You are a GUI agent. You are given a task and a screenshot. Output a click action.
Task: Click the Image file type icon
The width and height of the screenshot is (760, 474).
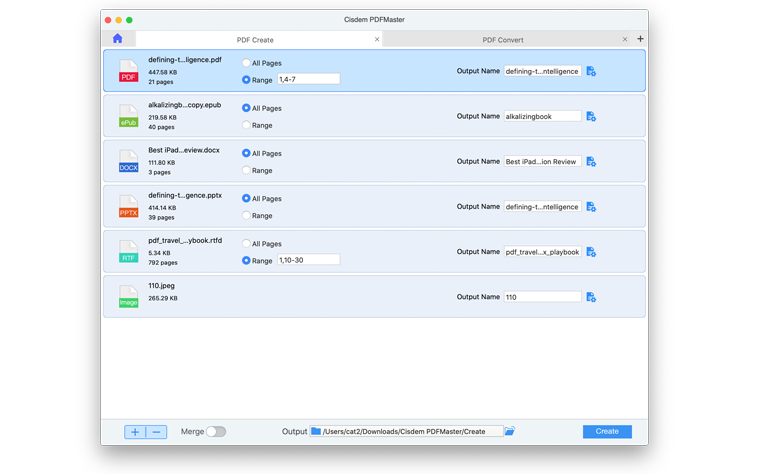[128, 297]
